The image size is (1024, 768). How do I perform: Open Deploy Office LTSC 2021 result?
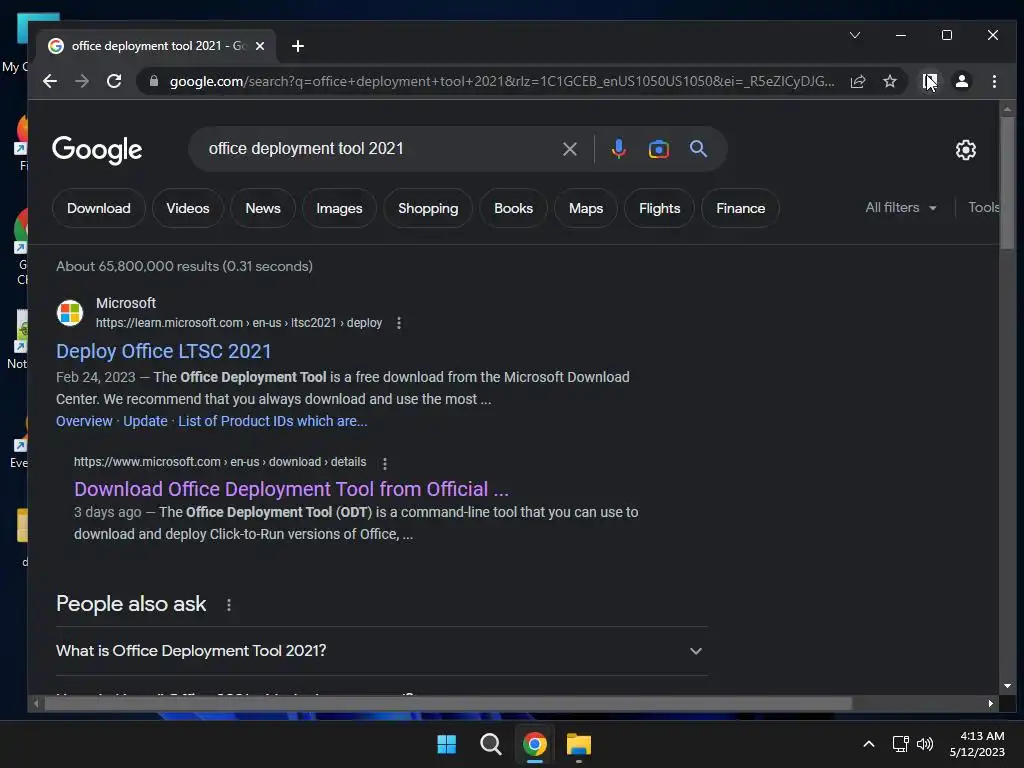coord(163,351)
